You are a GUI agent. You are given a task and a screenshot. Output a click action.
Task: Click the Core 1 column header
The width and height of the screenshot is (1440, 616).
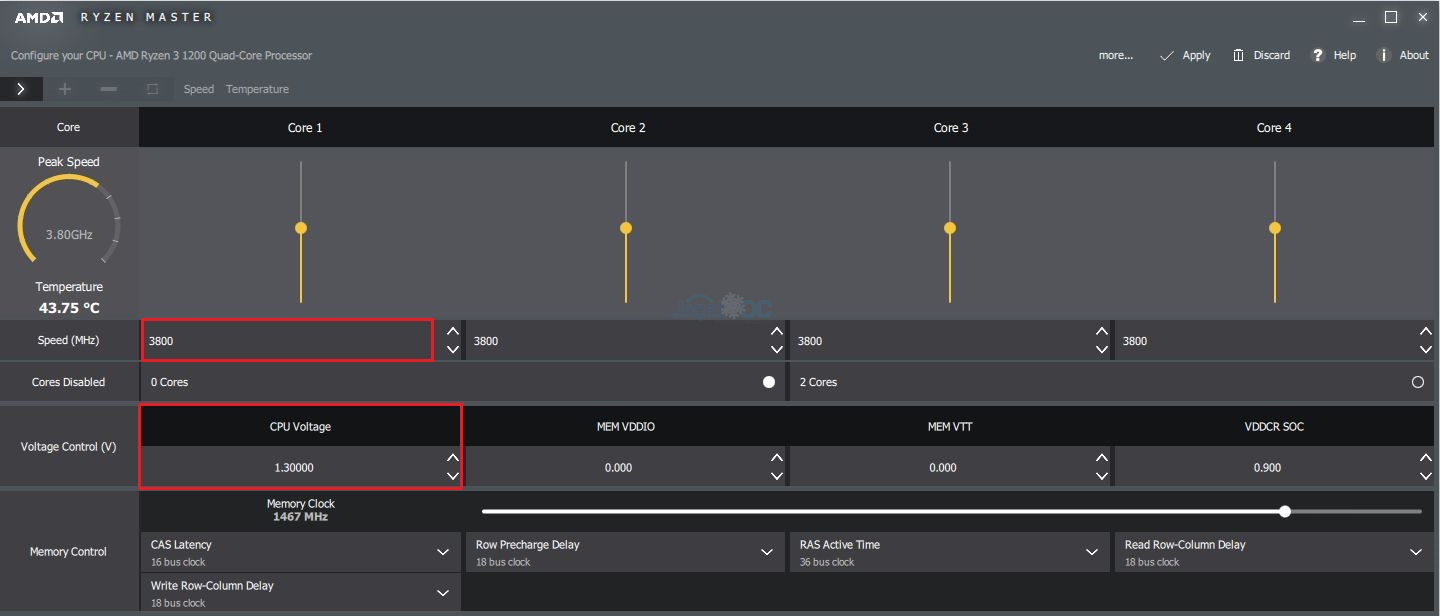coord(305,128)
